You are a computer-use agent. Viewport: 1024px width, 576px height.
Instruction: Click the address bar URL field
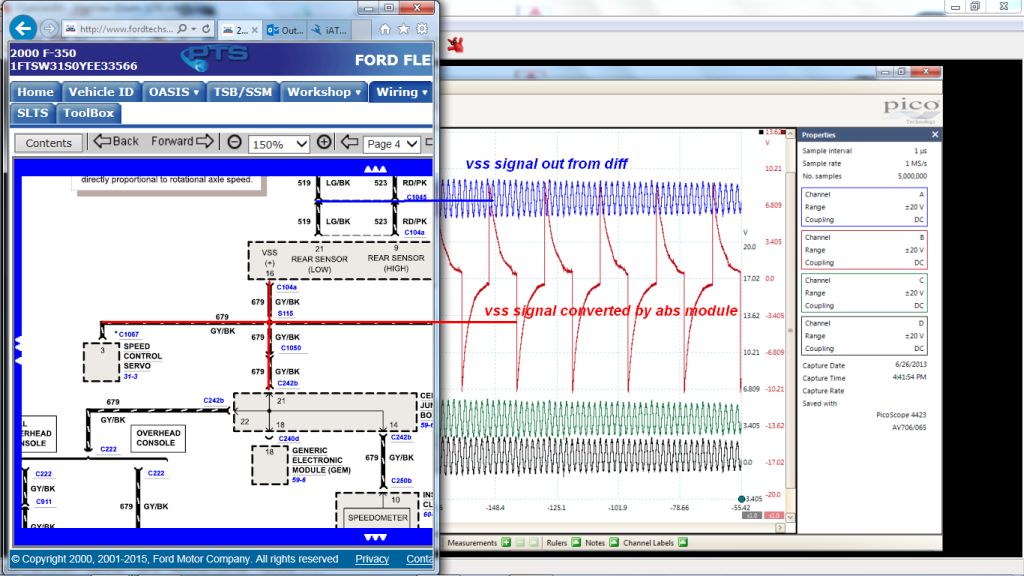tap(127, 29)
